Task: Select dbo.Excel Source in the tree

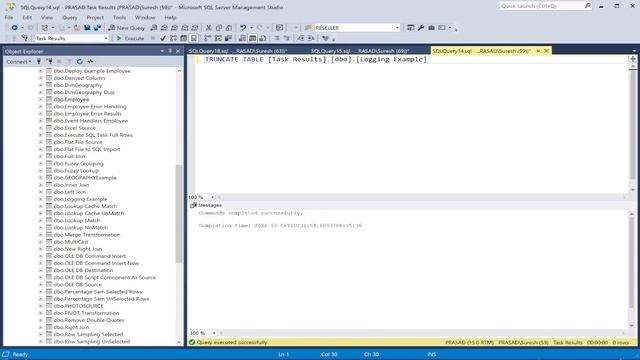Action: (74, 128)
